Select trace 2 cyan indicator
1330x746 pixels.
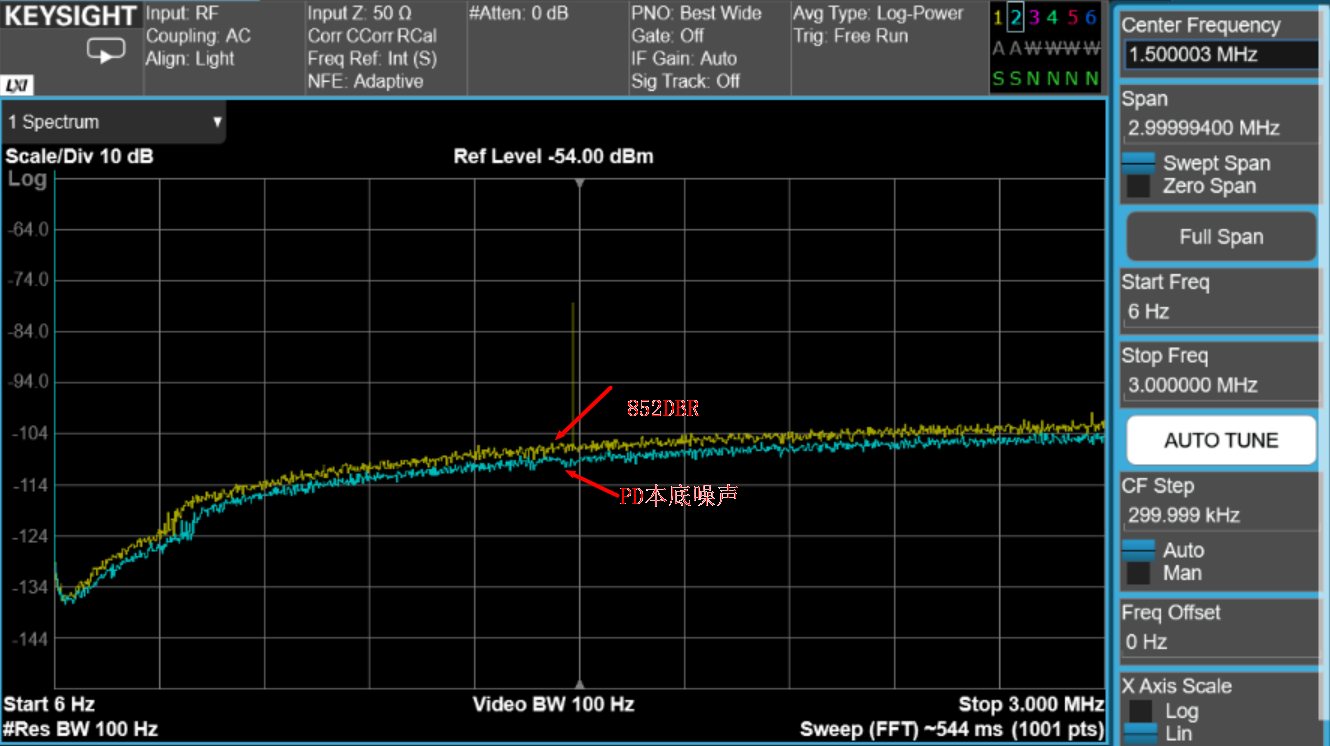click(1016, 17)
